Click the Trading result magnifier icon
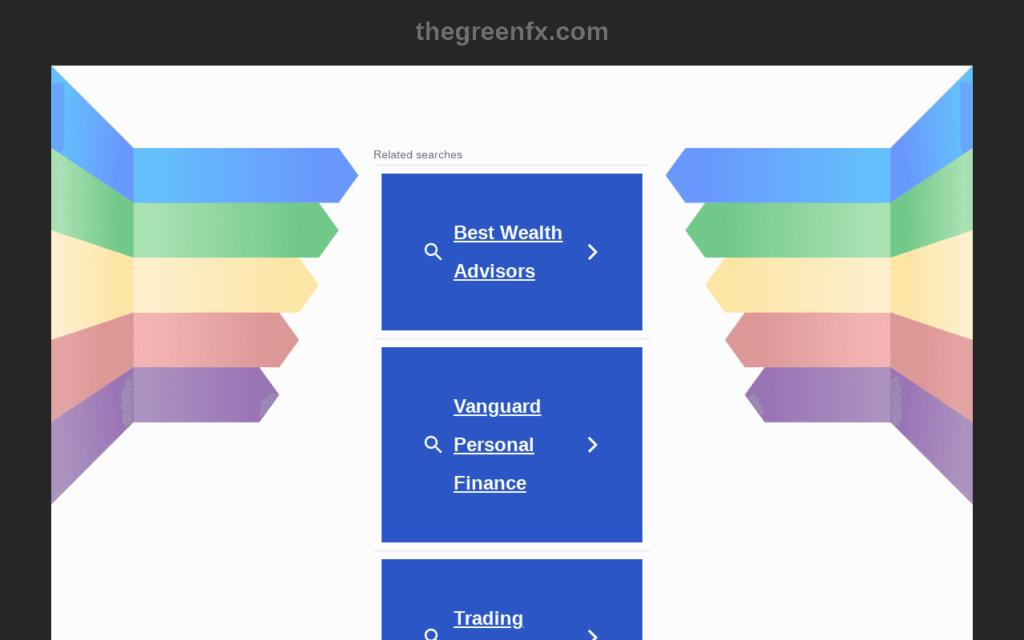 432,634
